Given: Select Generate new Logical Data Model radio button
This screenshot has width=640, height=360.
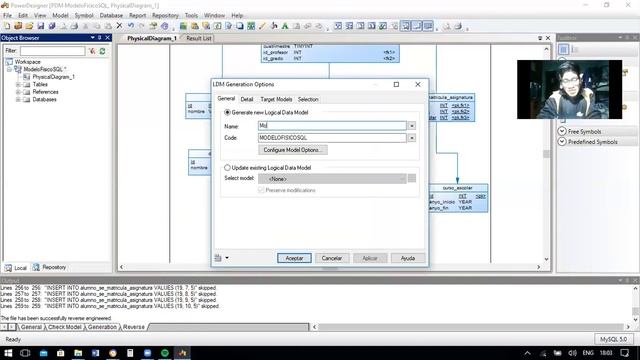Looking at the screenshot, I should (x=227, y=112).
